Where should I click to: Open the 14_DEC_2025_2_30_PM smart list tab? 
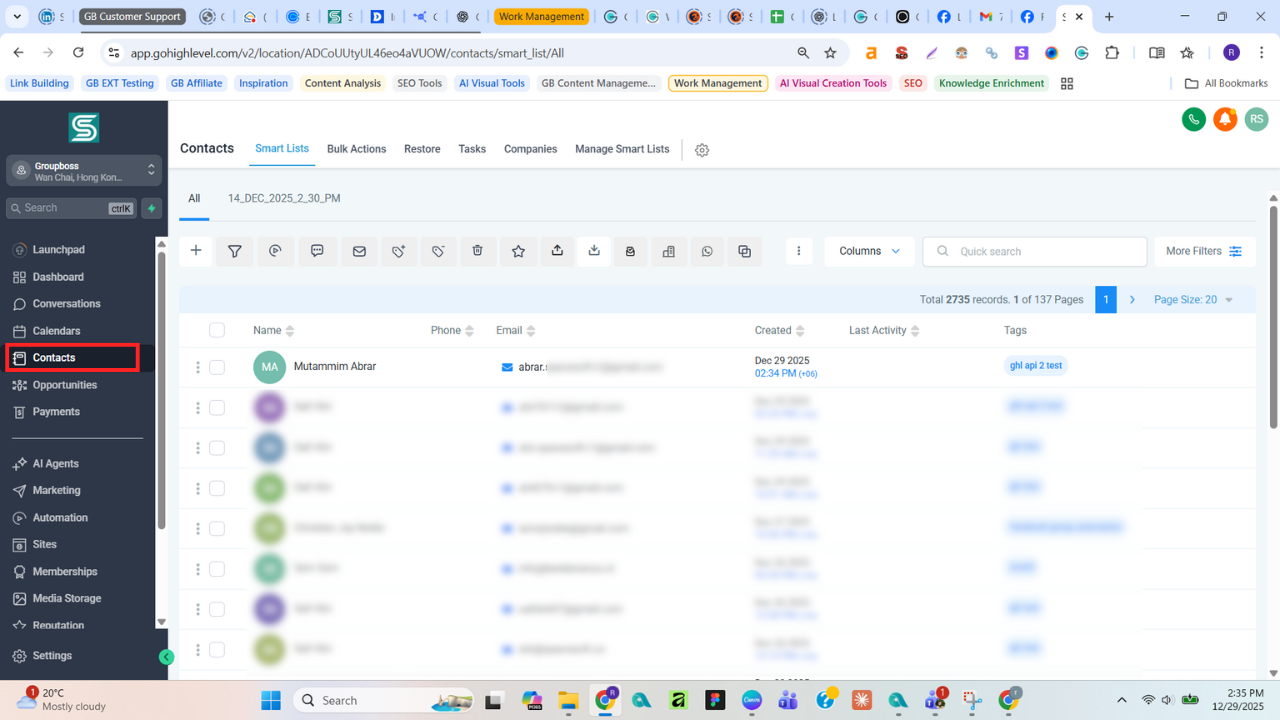tap(284, 199)
